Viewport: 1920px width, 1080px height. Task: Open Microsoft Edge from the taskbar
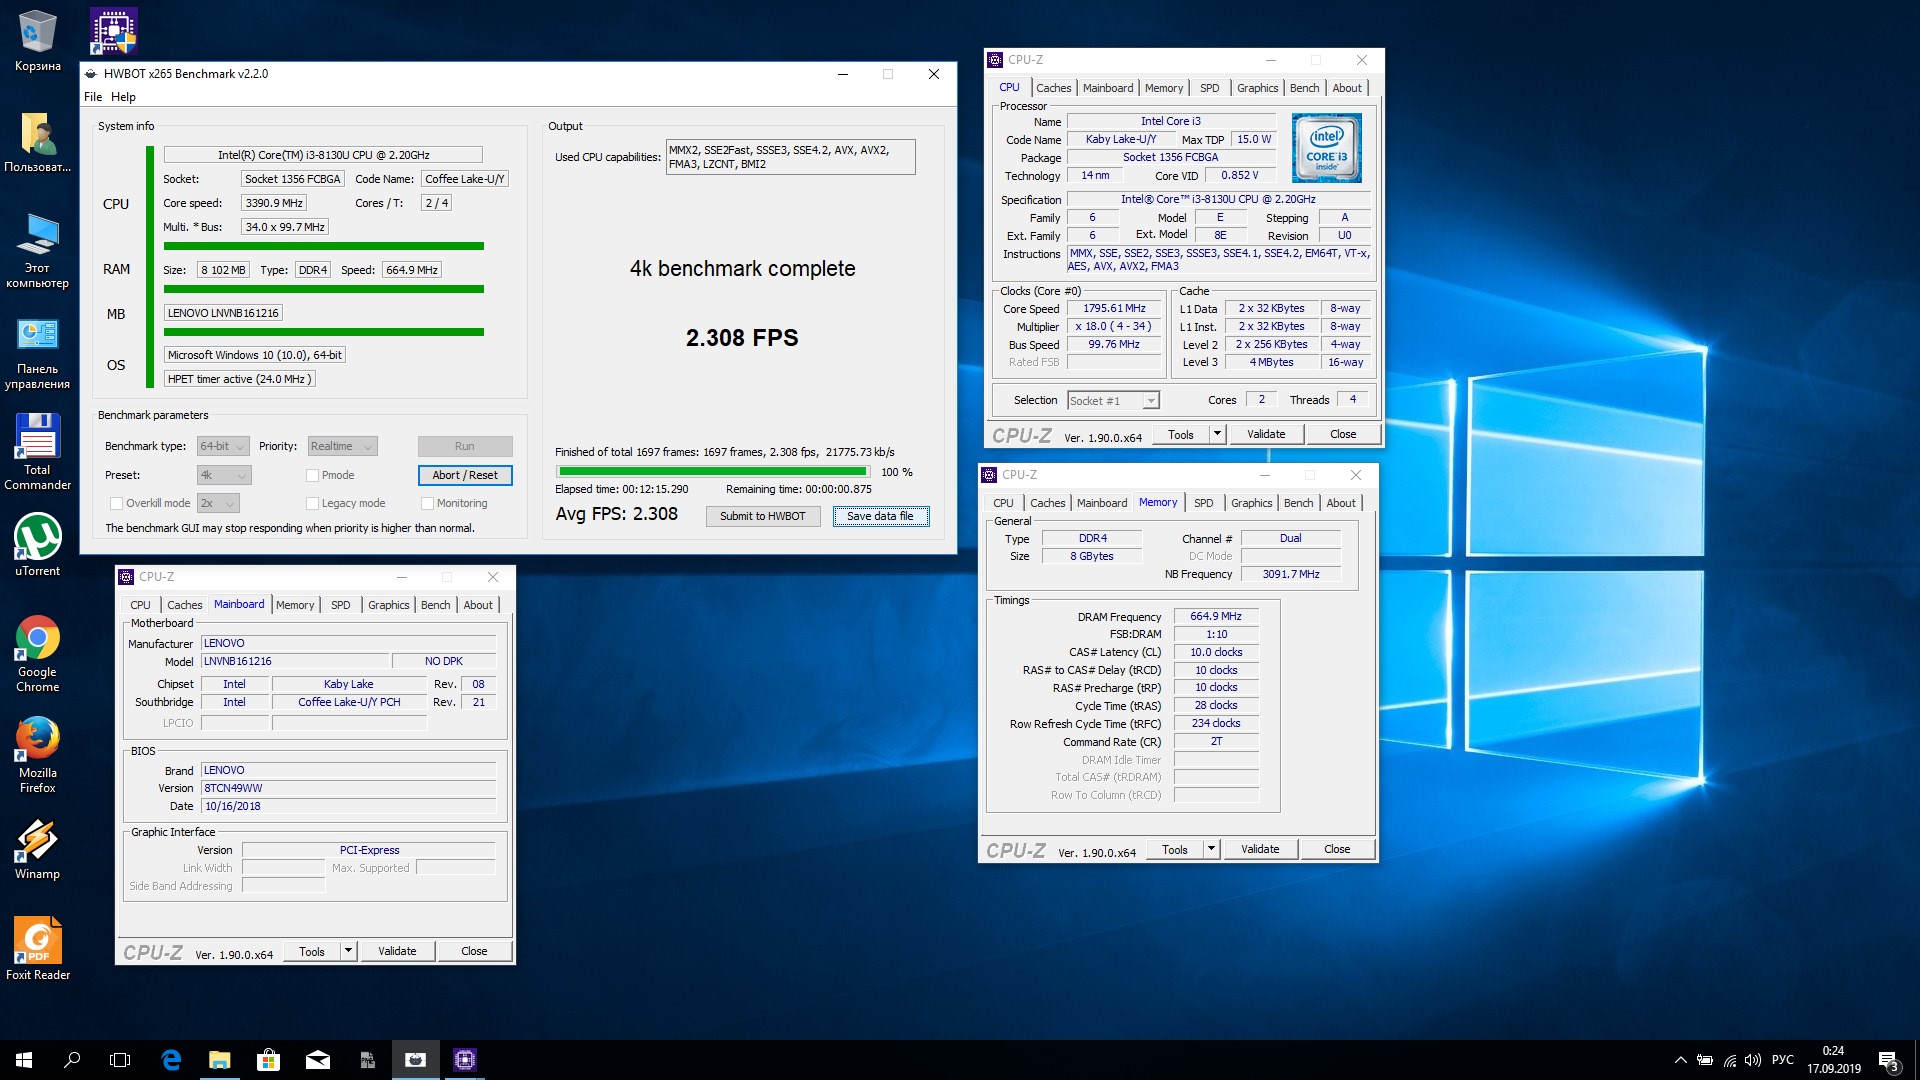(171, 1060)
